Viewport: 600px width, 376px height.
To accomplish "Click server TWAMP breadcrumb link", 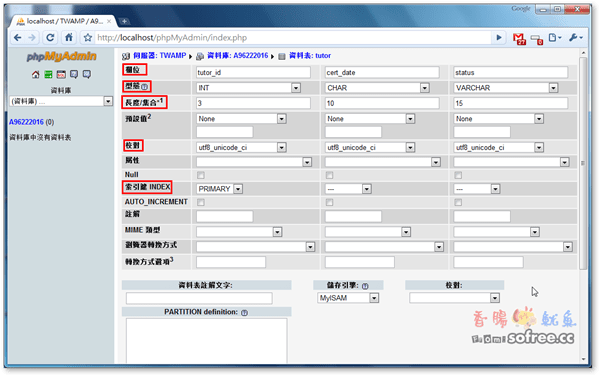I will (159, 56).
